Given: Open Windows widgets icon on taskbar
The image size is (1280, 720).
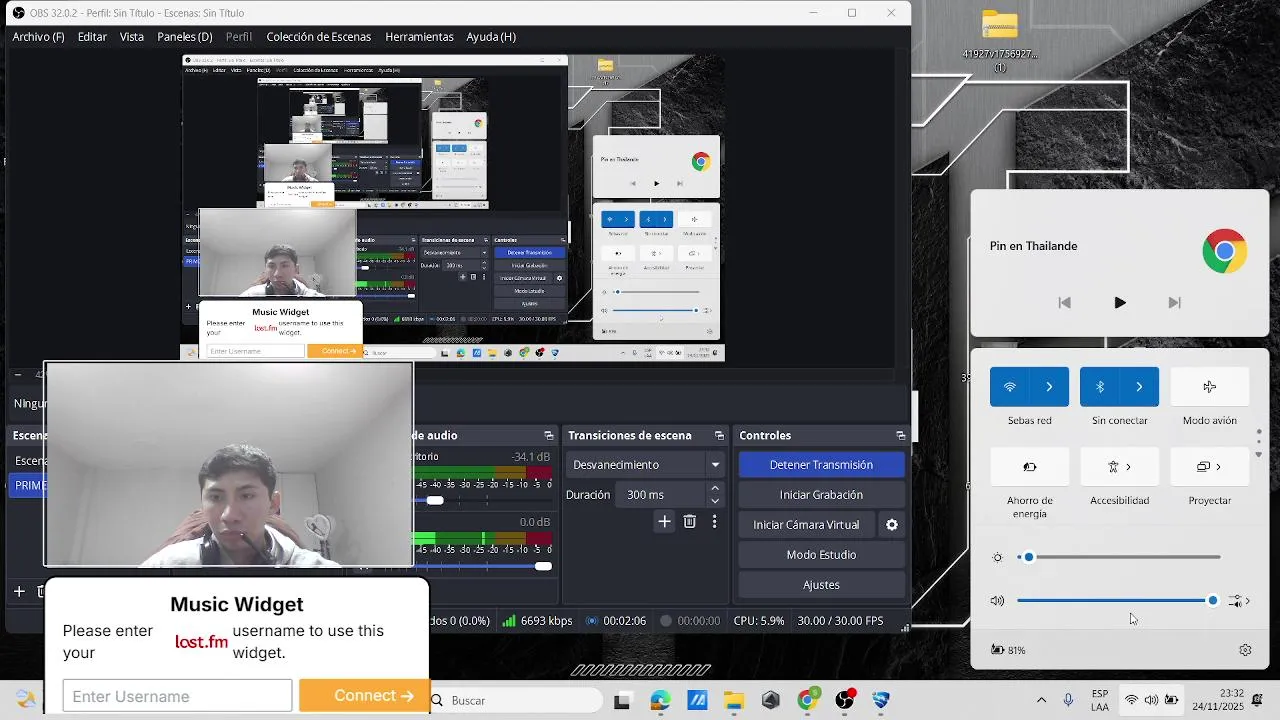Looking at the screenshot, I should point(25,700).
